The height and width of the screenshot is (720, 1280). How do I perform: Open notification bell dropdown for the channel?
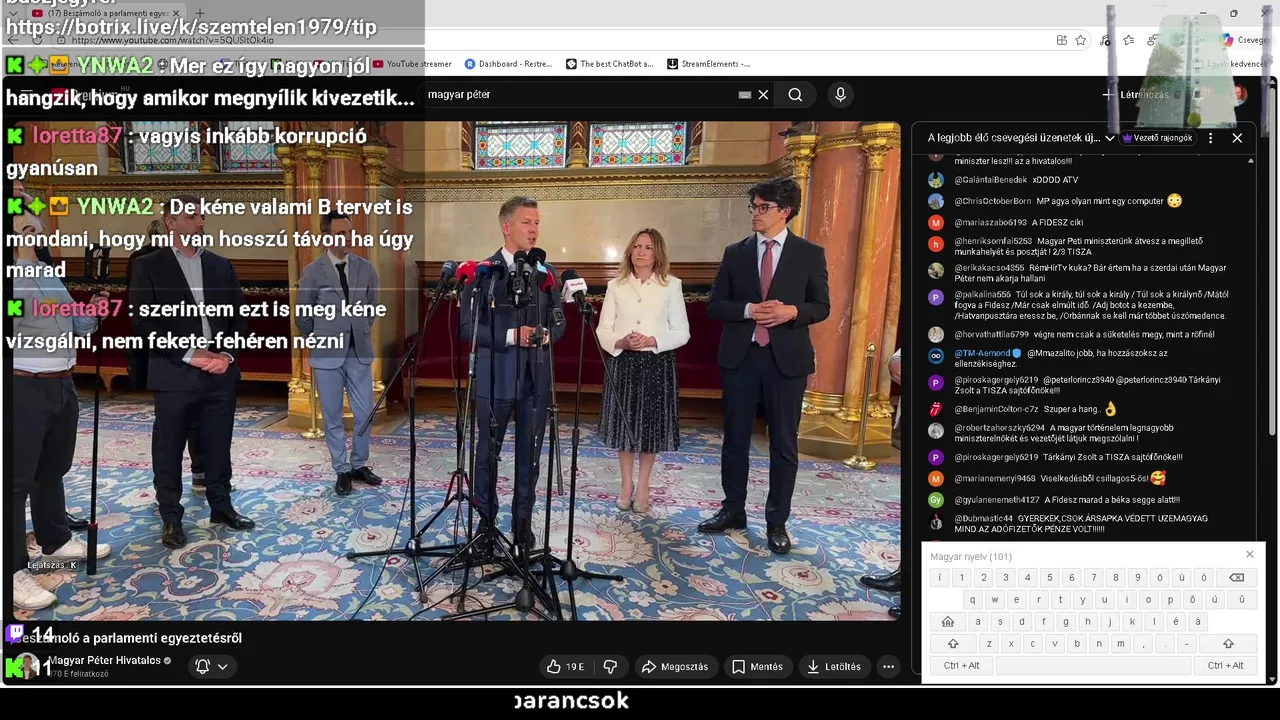point(212,666)
